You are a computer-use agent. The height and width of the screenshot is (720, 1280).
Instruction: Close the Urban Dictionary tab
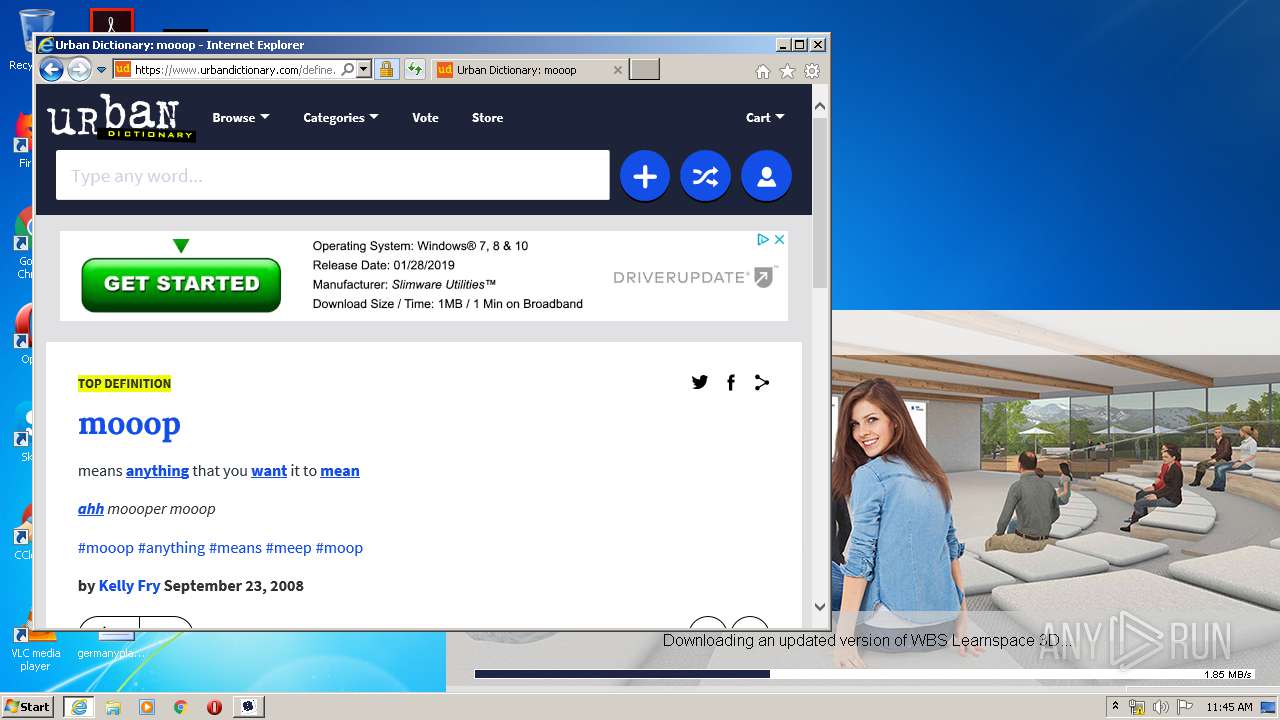click(x=618, y=70)
